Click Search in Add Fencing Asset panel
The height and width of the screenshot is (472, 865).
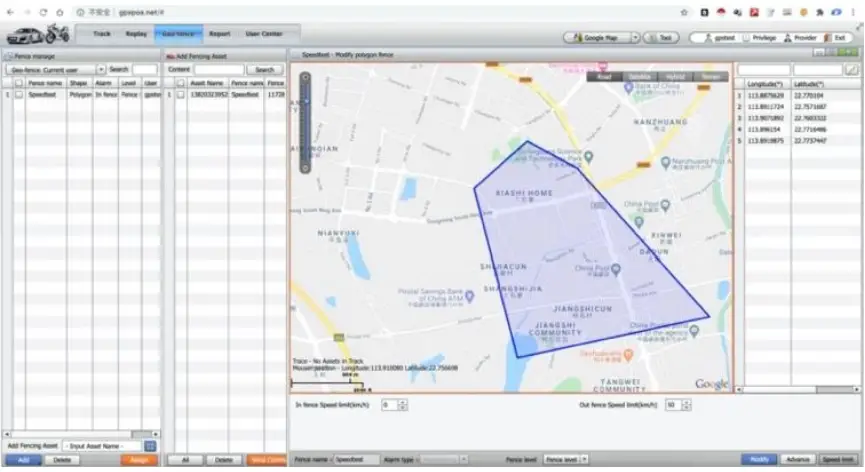[265, 69]
